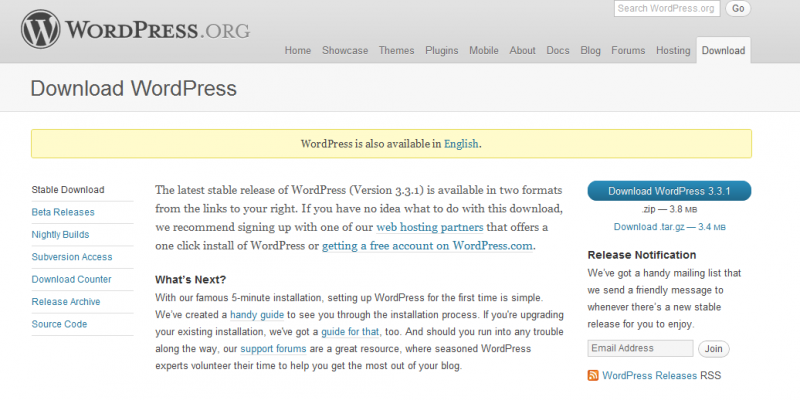Click the Download .tar.gz link

pyautogui.click(x=669, y=227)
